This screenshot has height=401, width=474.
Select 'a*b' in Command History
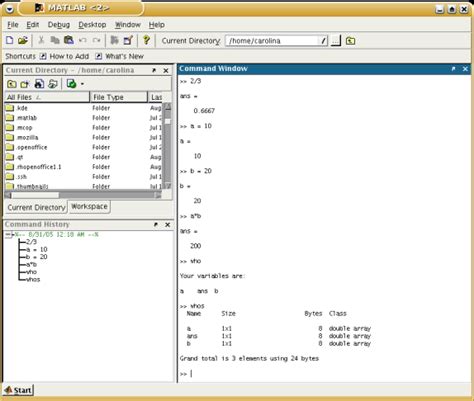(x=31, y=265)
